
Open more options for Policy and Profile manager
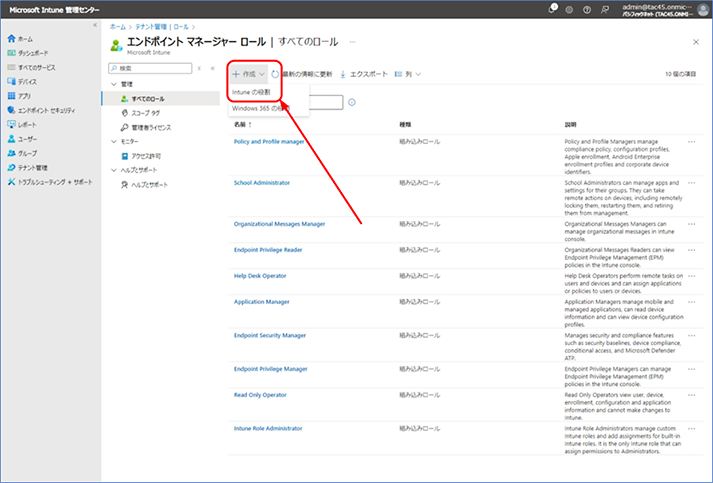point(691,142)
